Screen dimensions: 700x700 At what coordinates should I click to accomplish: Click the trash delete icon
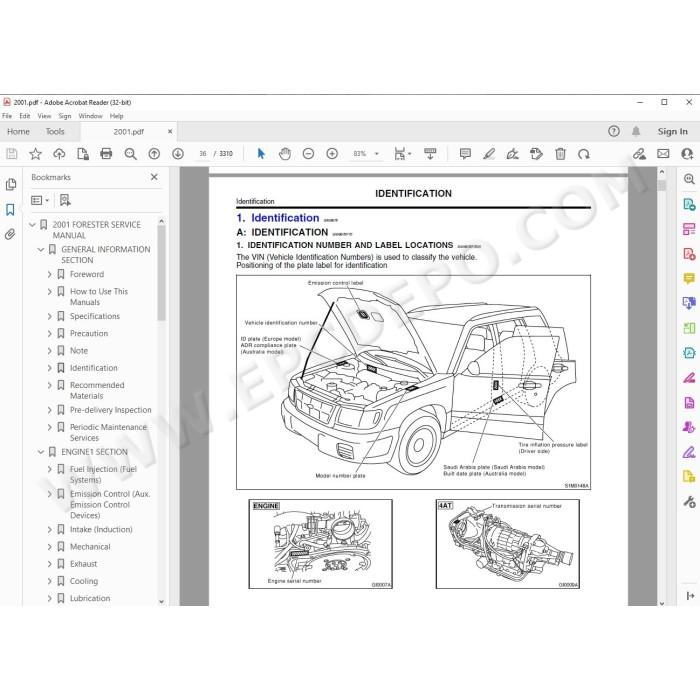pyautogui.click(x=560, y=154)
